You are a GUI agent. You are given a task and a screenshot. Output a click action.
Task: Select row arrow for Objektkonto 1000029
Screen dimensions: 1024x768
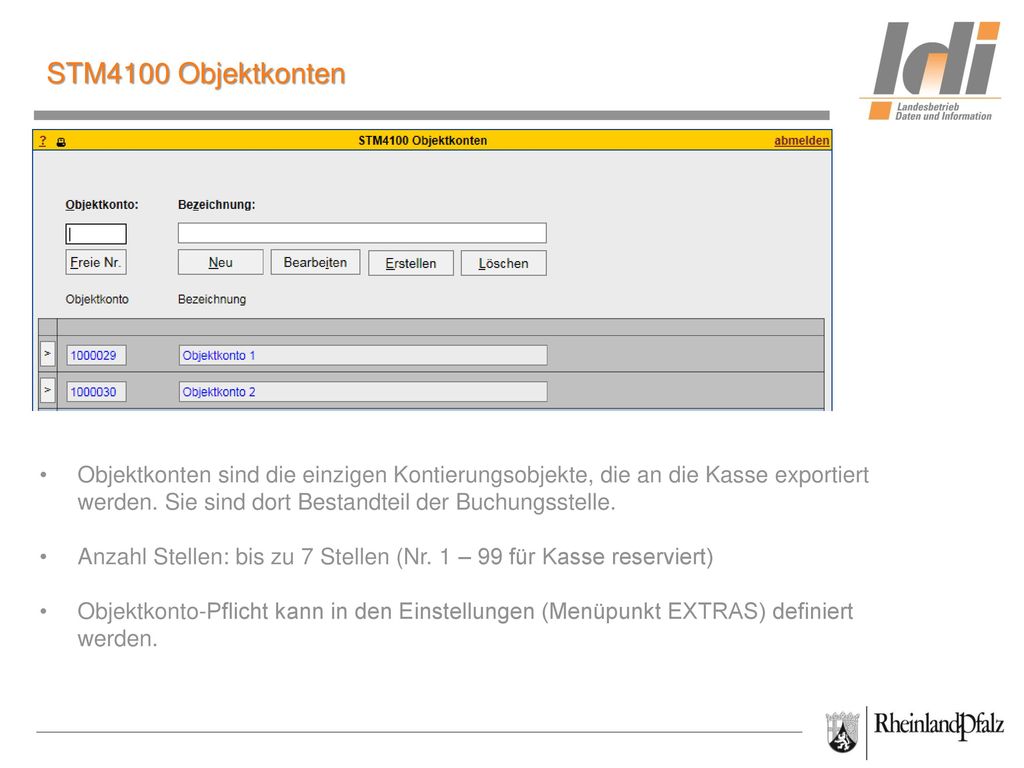(48, 353)
